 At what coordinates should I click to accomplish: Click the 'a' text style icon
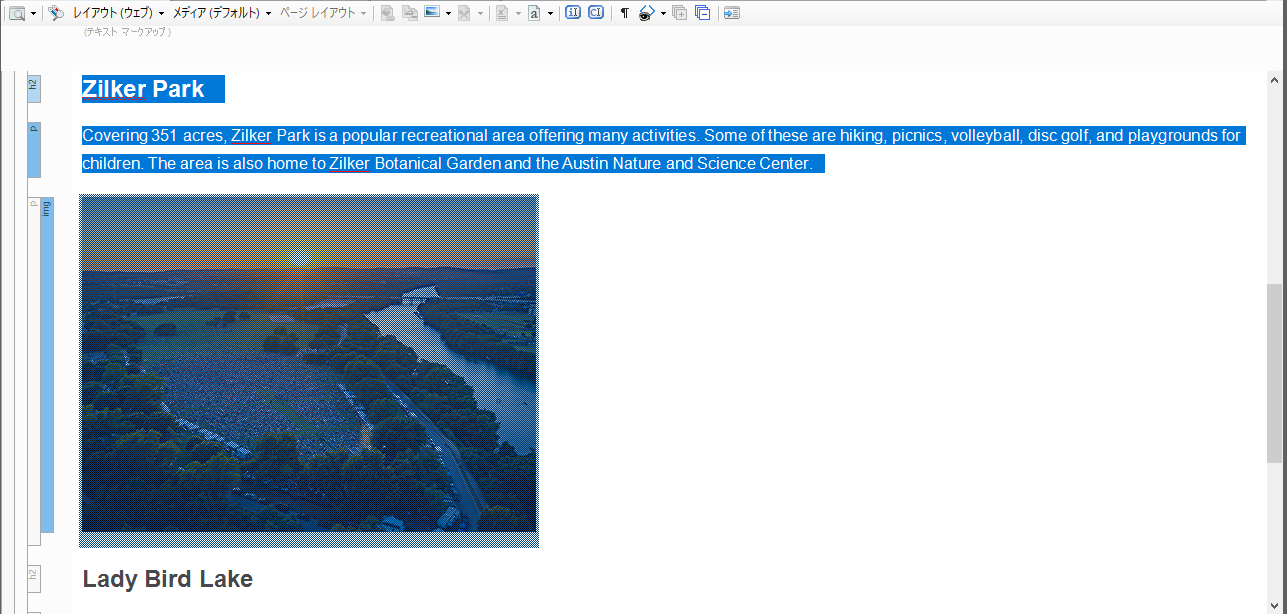tap(535, 13)
